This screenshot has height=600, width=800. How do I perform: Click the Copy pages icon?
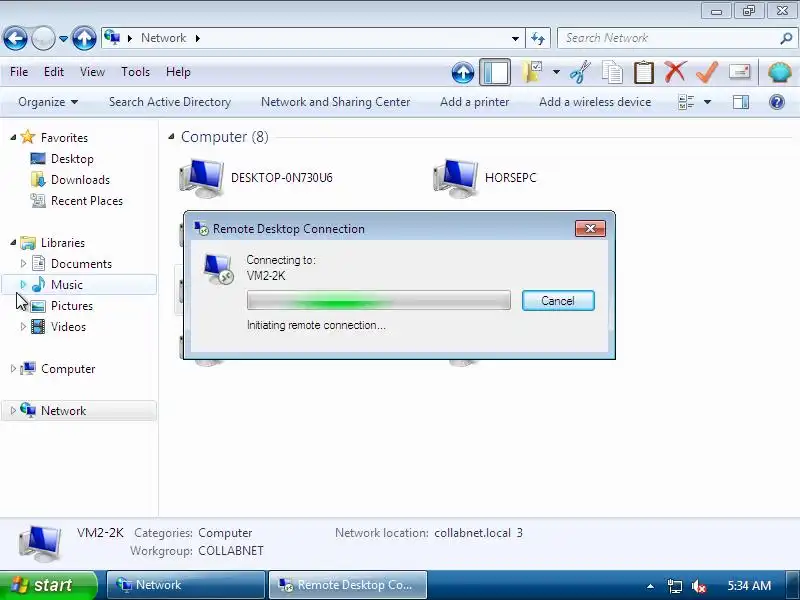click(612, 72)
